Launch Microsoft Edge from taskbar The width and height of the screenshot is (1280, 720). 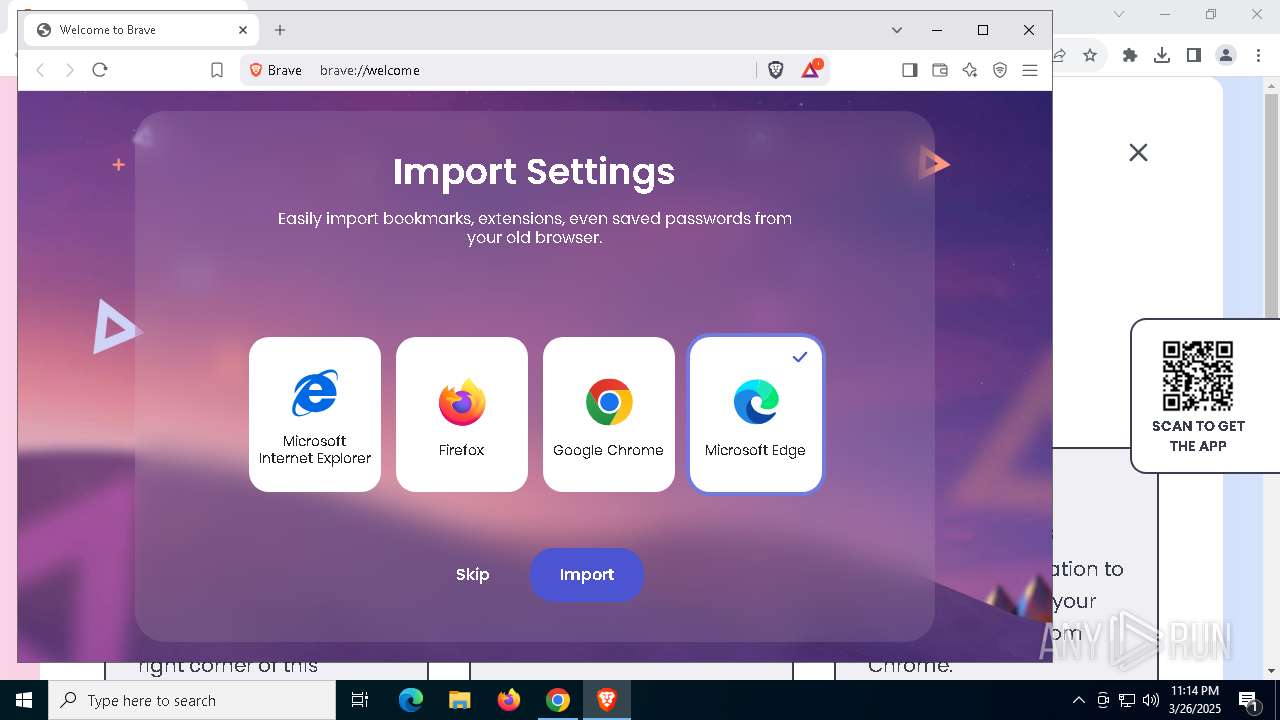411,700
